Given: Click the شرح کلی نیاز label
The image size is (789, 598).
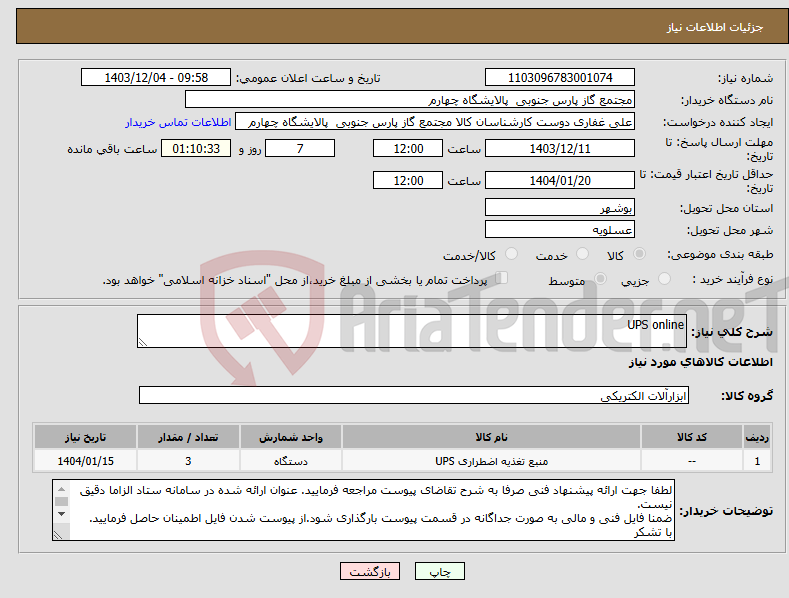Looking at the screenshot, I should [x=732, y=332].
